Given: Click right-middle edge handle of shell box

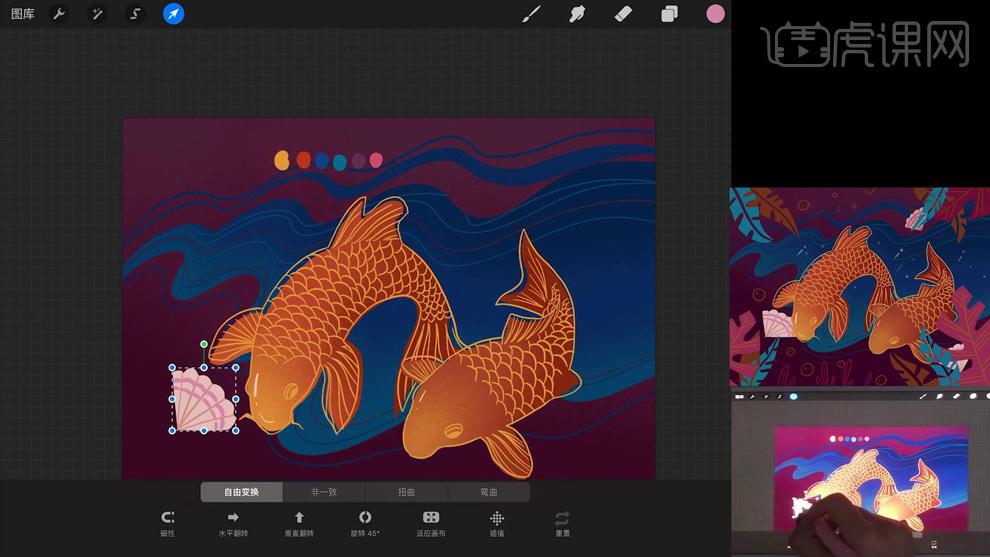Looking at the screenshot, I should pos(236,399).
